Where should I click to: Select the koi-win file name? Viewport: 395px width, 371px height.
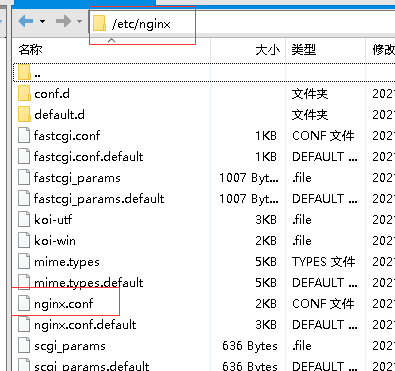coord(55,241)
